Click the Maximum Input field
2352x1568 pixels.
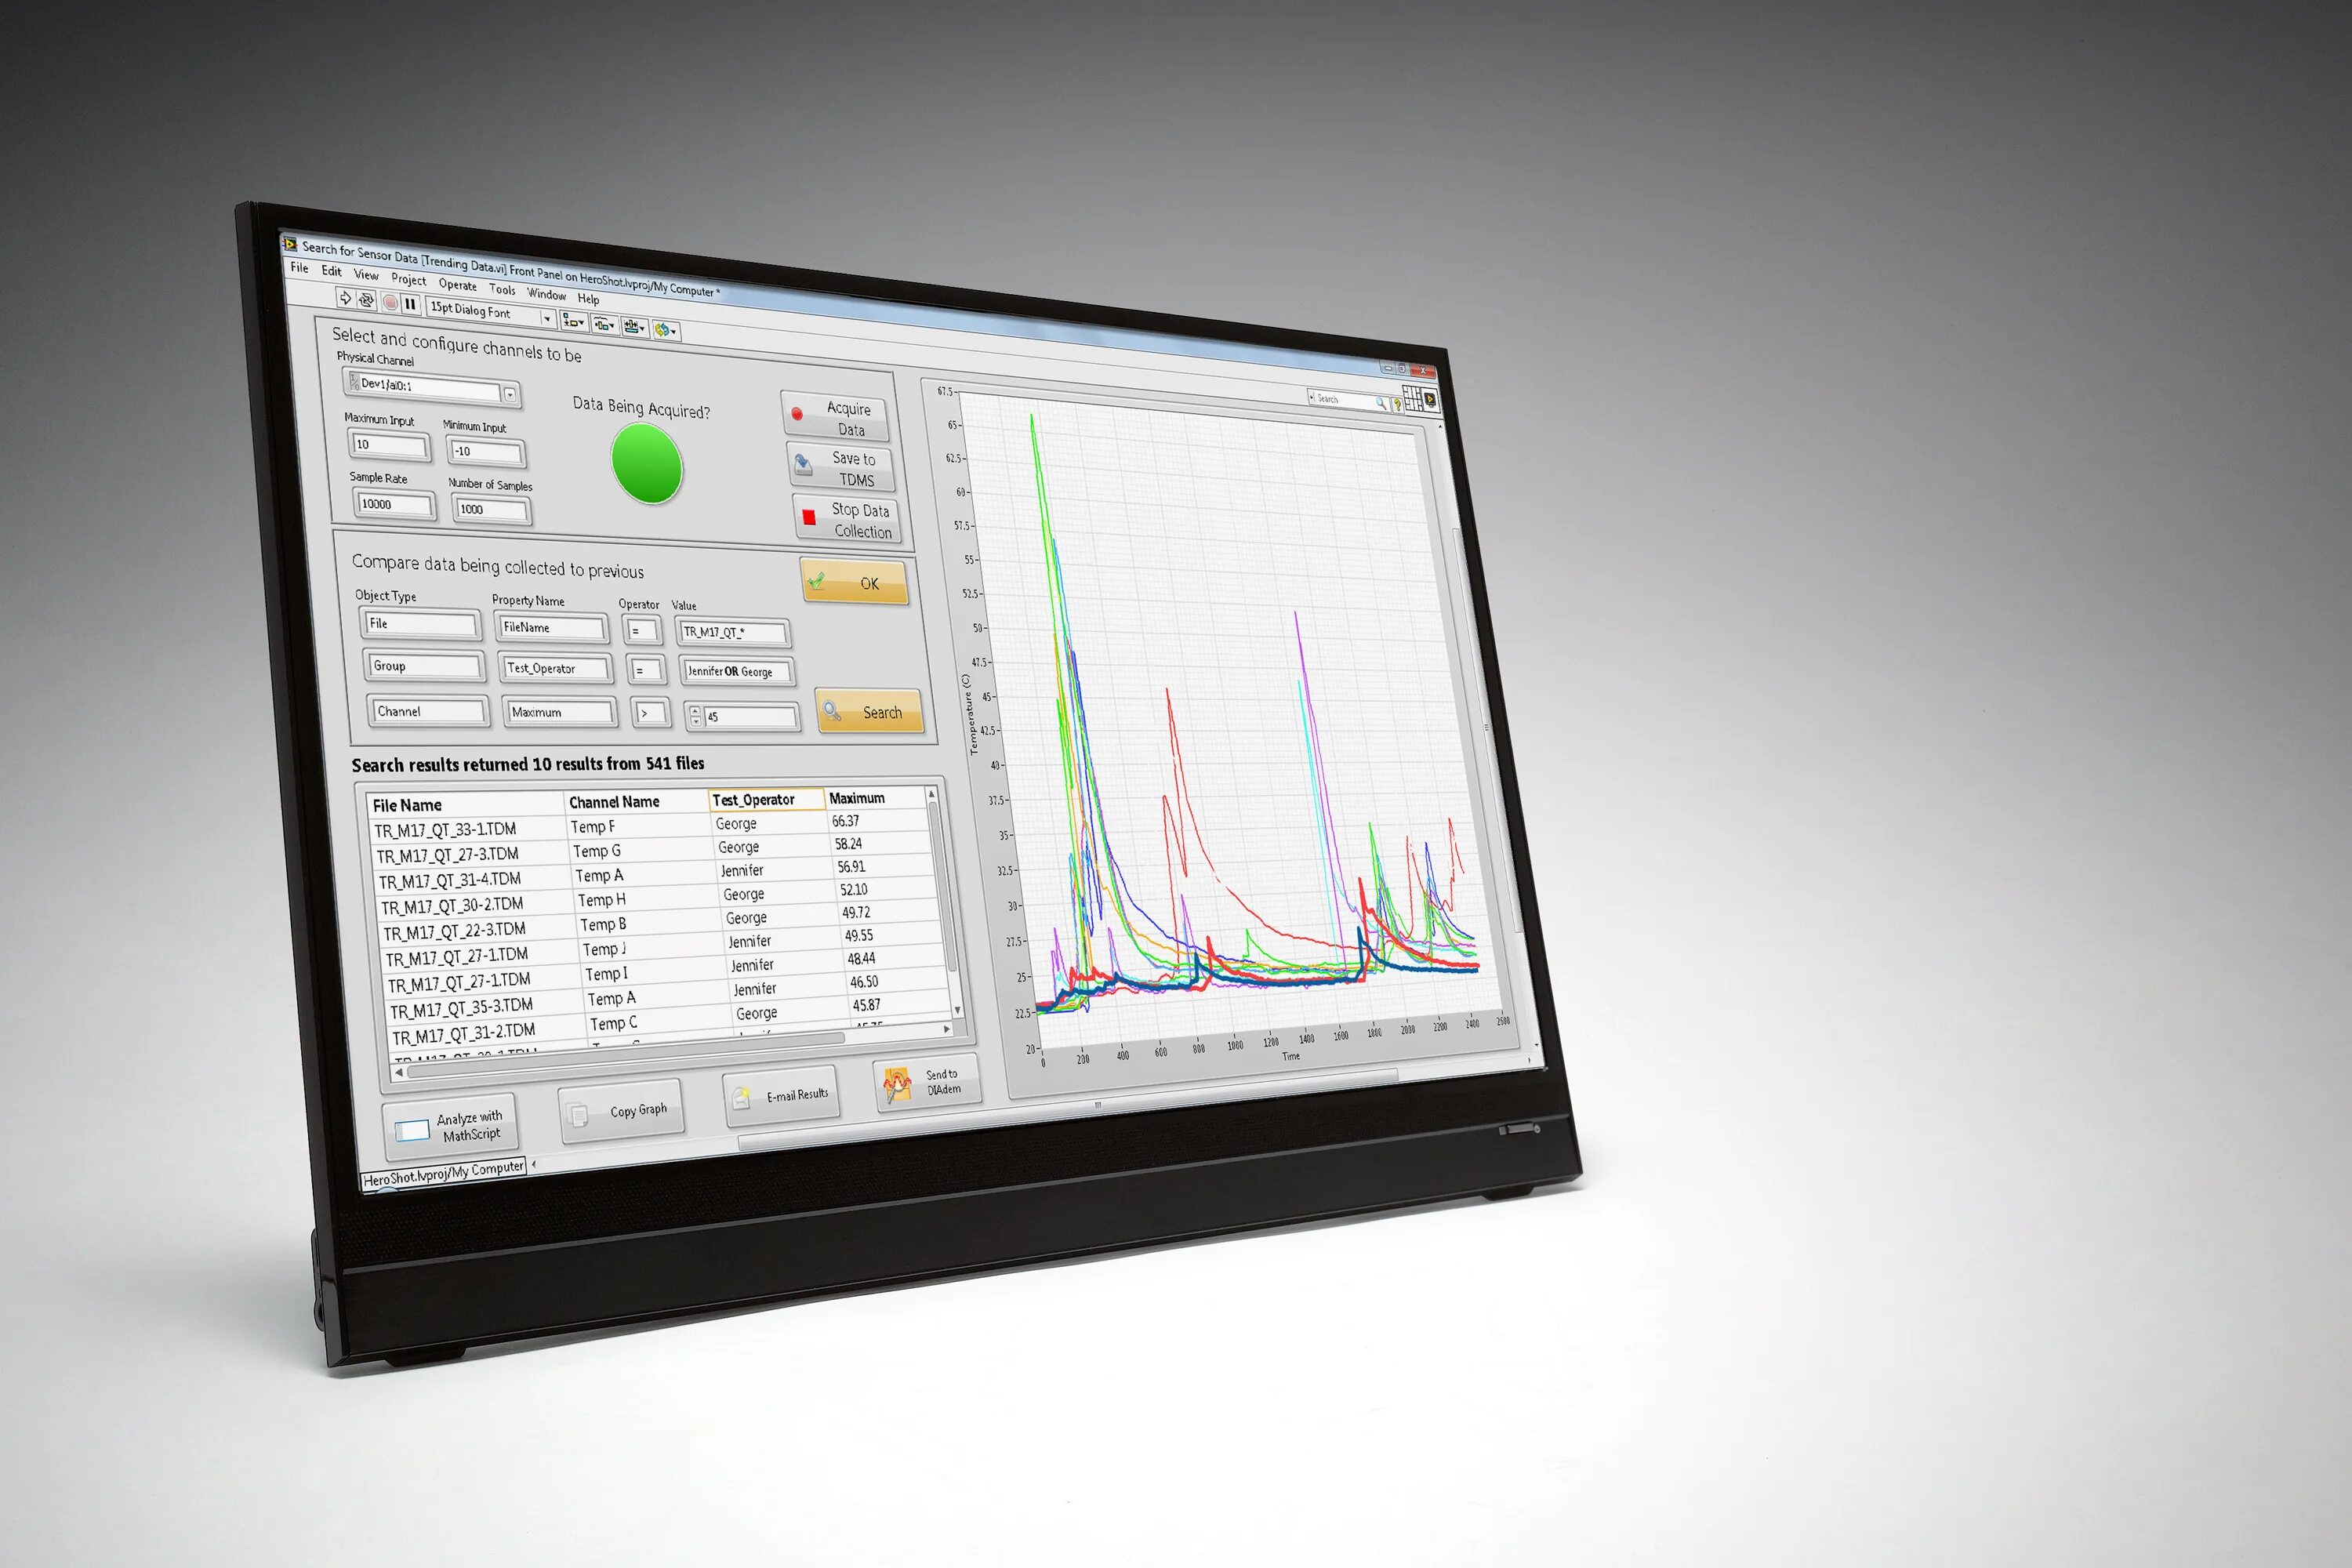[x=389, y=445]
